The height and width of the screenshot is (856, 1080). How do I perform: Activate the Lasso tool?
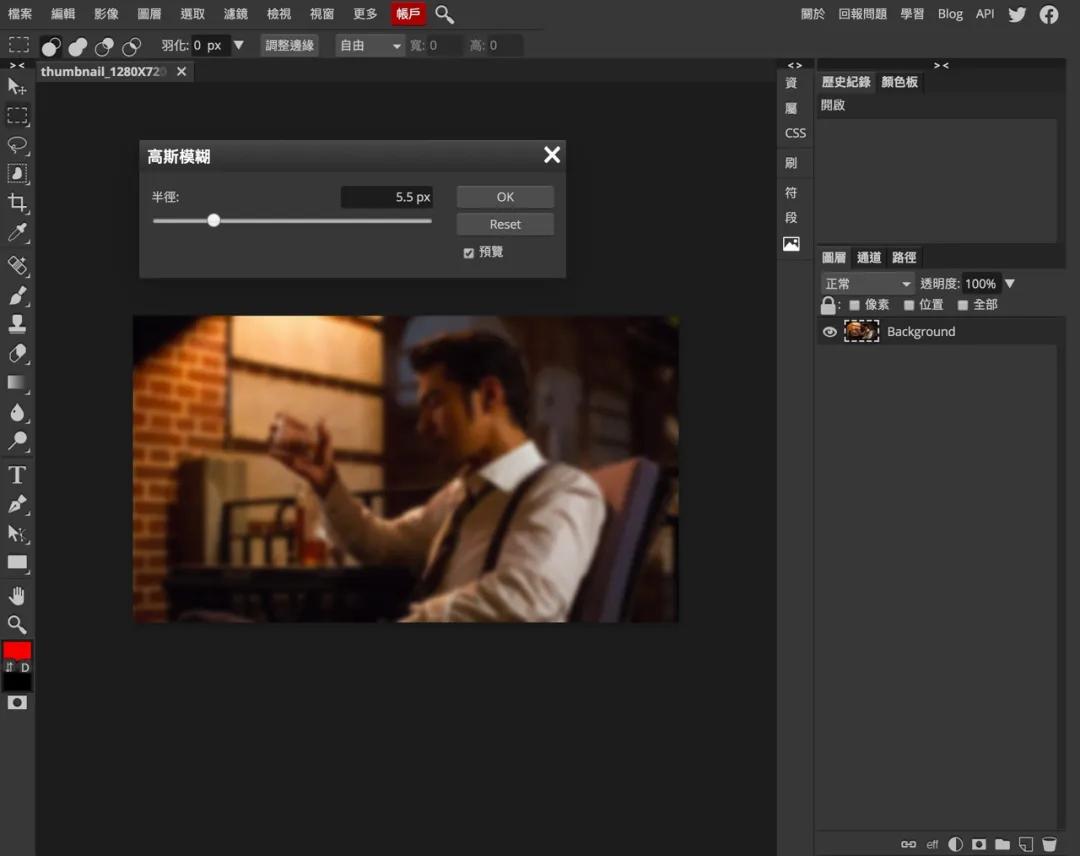point(16,146)
